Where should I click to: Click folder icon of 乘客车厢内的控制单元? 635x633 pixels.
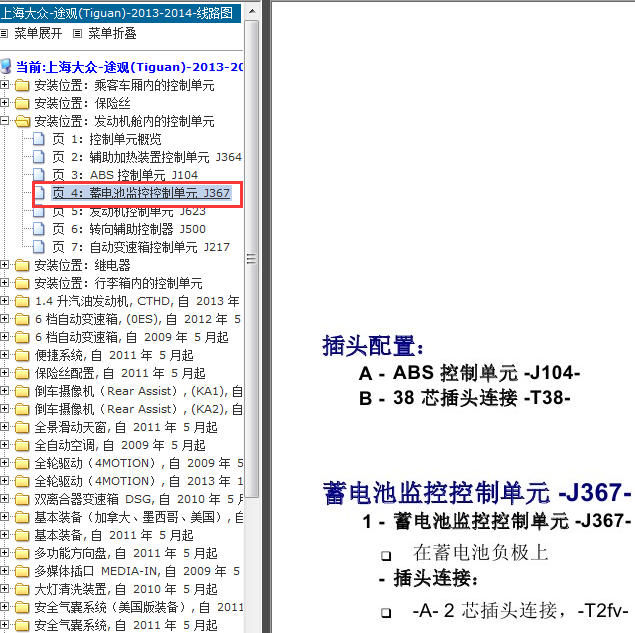point(22,85)
